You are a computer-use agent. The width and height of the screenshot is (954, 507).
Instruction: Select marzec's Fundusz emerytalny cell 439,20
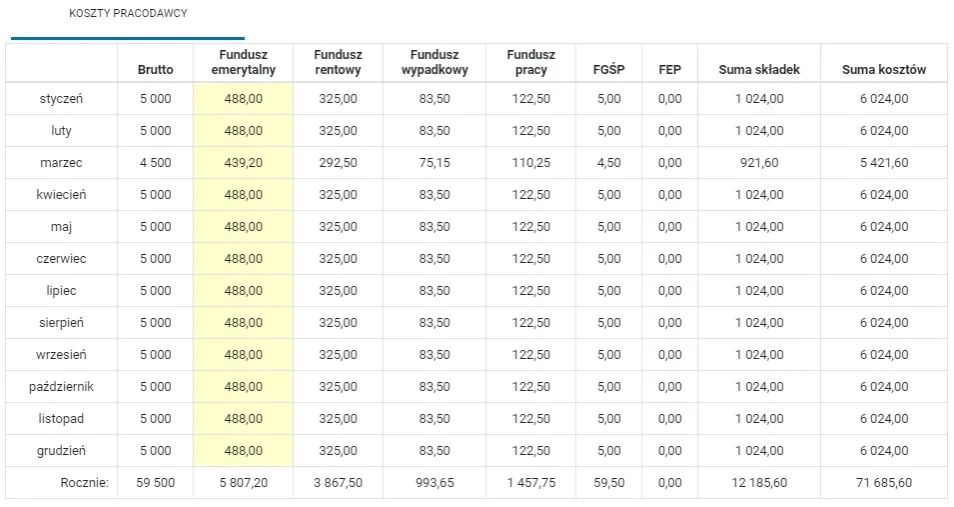pos(243,163)
